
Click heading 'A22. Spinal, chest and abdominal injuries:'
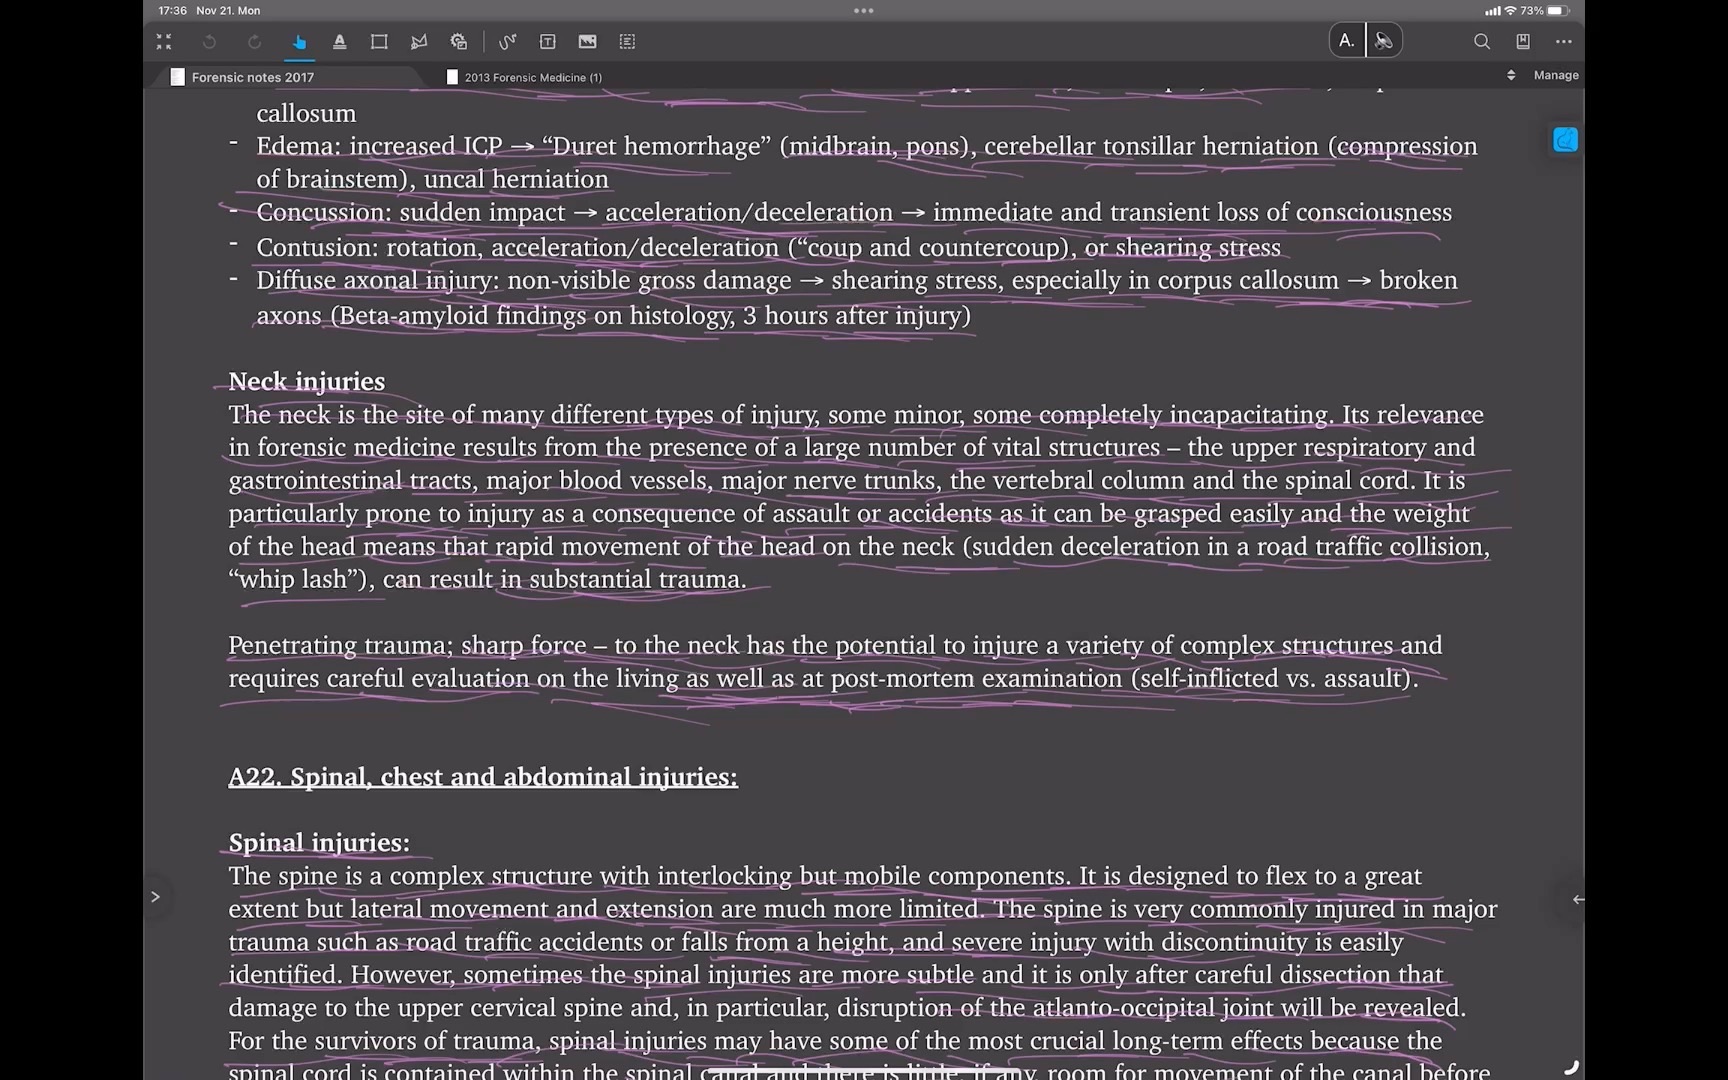click(x=483, y=777)
